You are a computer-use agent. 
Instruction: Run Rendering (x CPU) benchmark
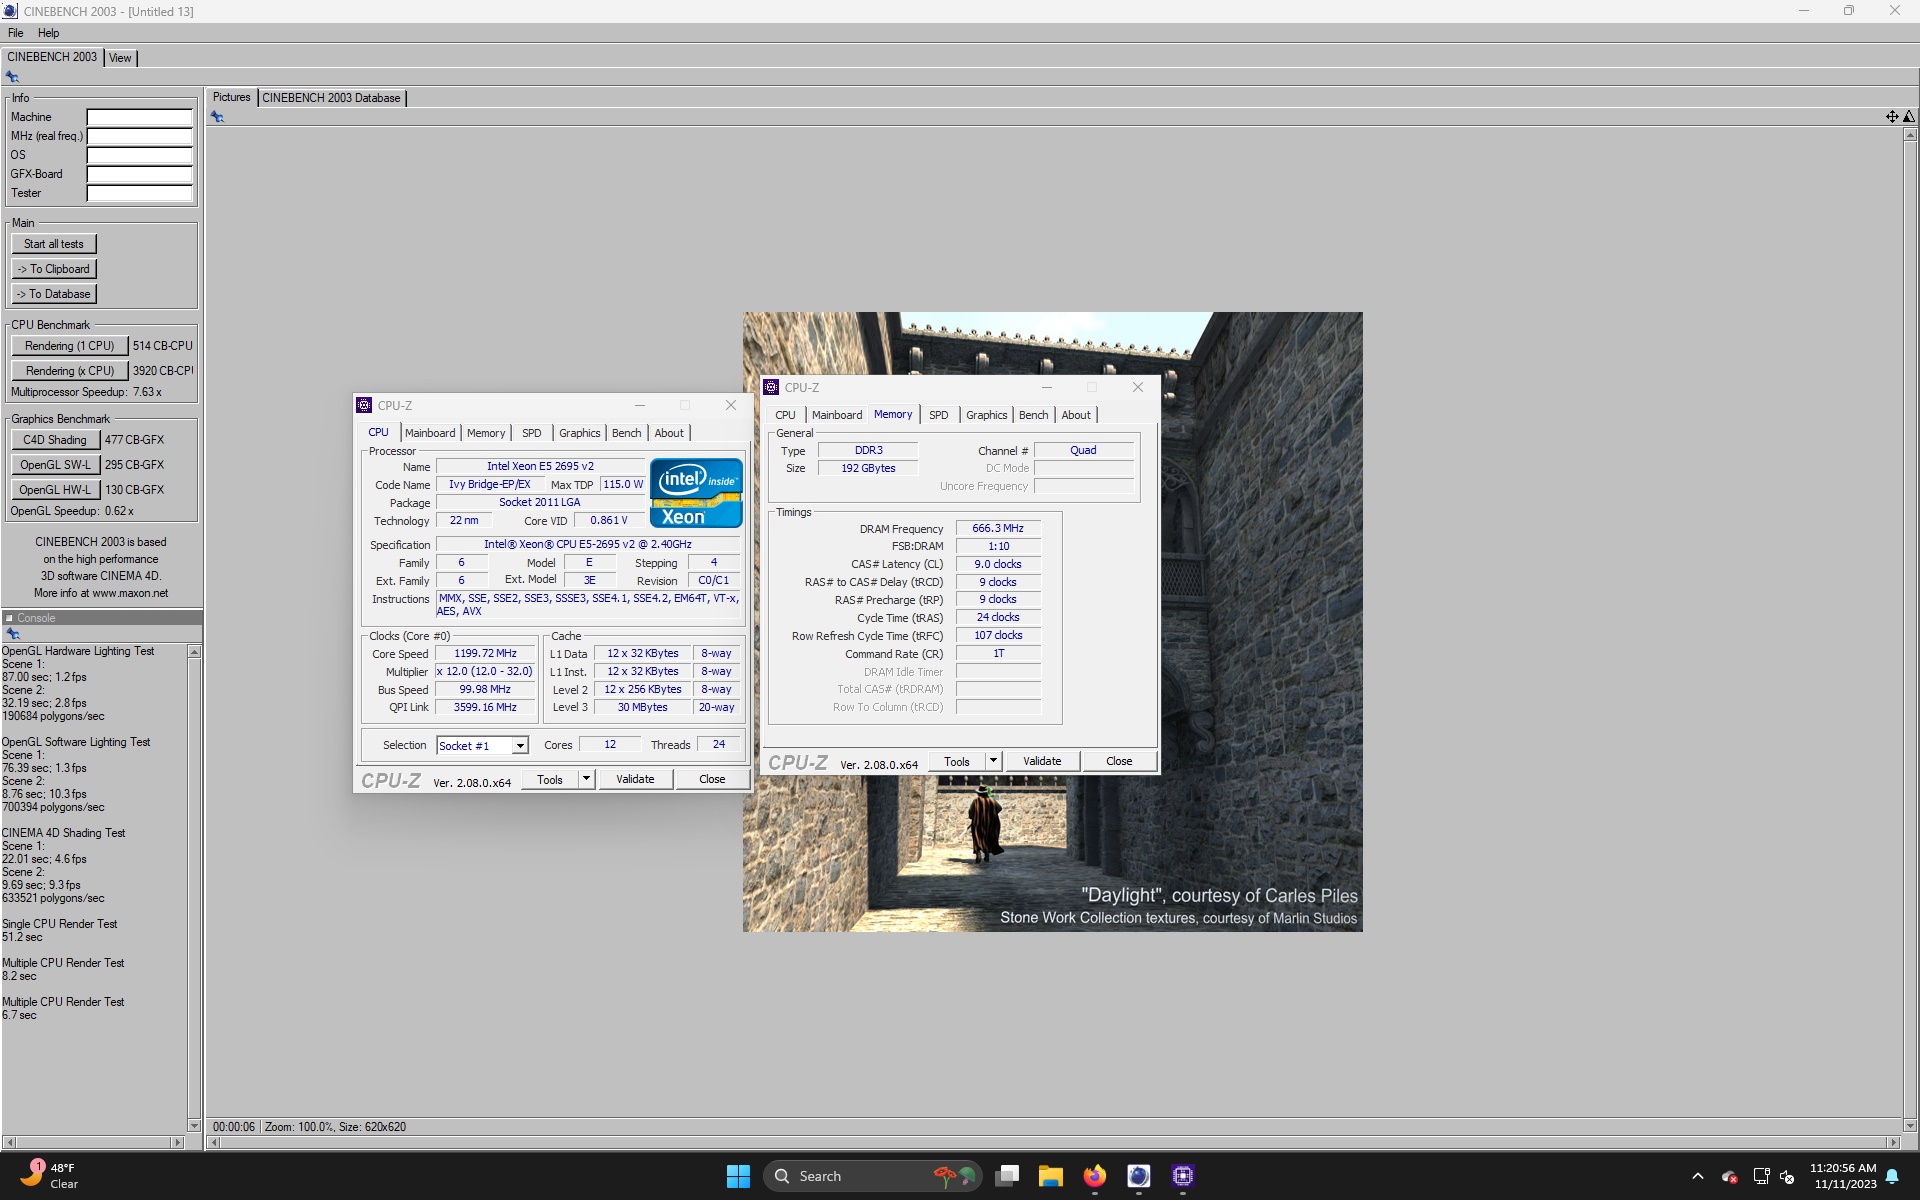click(x=69, y=371)
